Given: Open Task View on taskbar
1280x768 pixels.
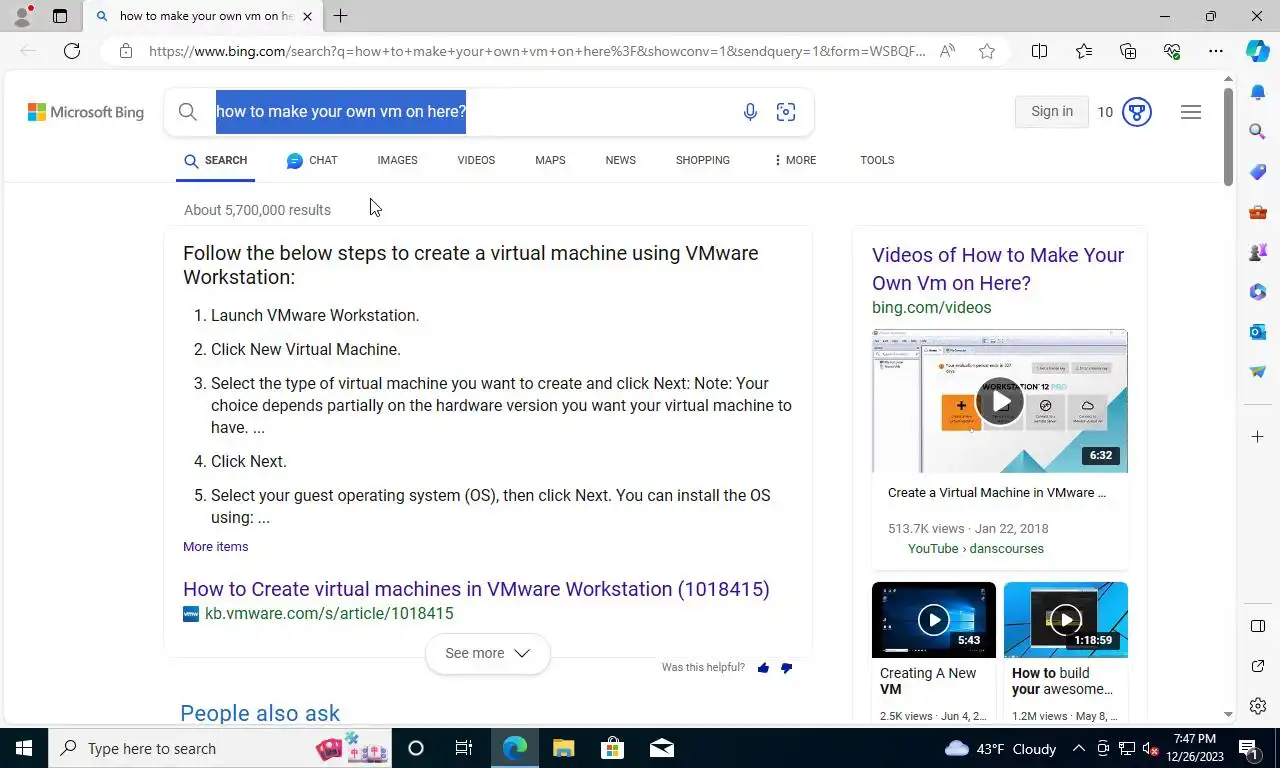Looking at the screenshot, I should [x=464, y=748].
